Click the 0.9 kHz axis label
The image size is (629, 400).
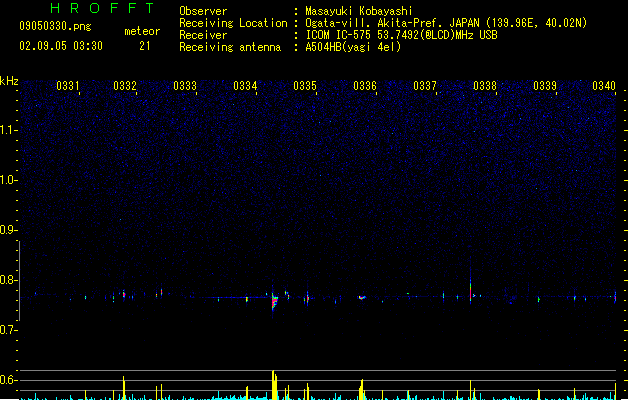[8, 230]
